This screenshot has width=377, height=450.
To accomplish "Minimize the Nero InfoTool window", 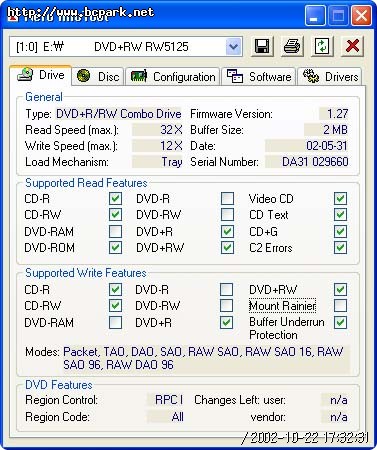I will [x=314, y=16].
